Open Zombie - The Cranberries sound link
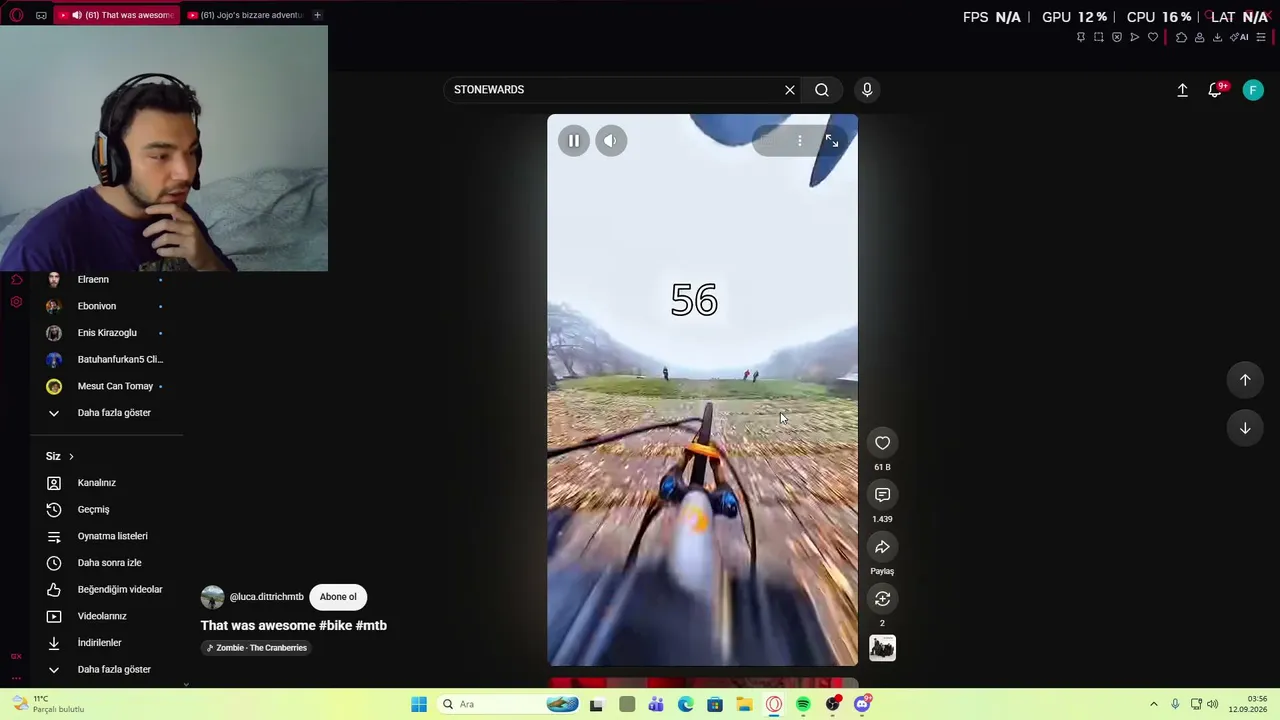This screenshot has height=720, width=1280. tap(256, 648)
